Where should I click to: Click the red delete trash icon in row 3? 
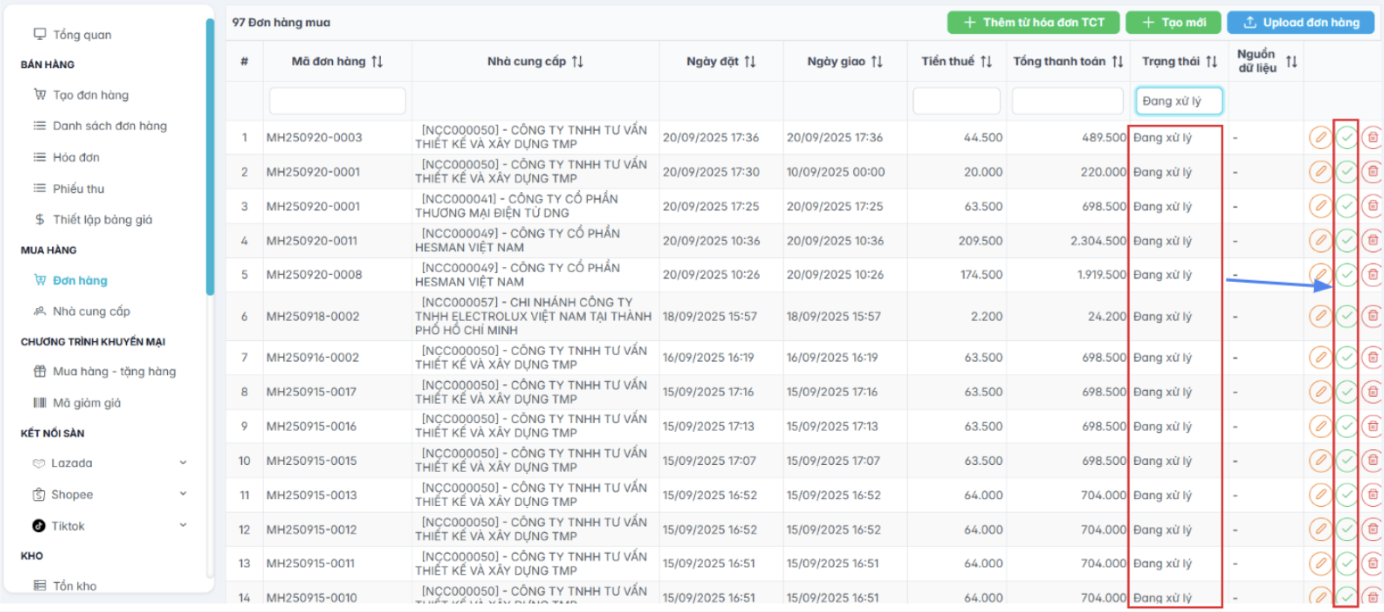(x=1372, y=206)
